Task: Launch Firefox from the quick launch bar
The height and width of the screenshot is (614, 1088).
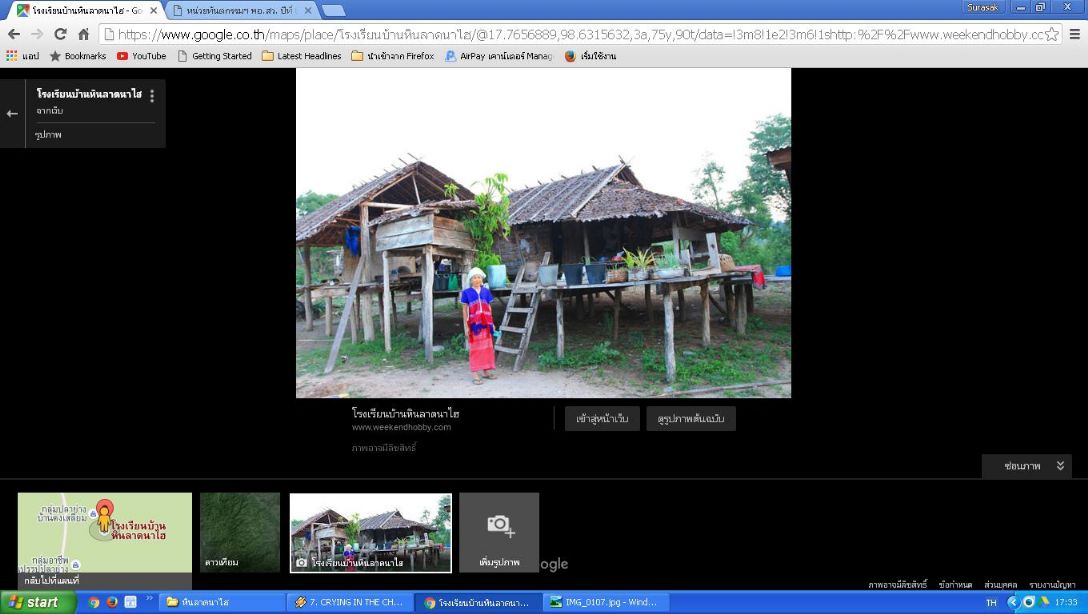Action: point(112,602)
